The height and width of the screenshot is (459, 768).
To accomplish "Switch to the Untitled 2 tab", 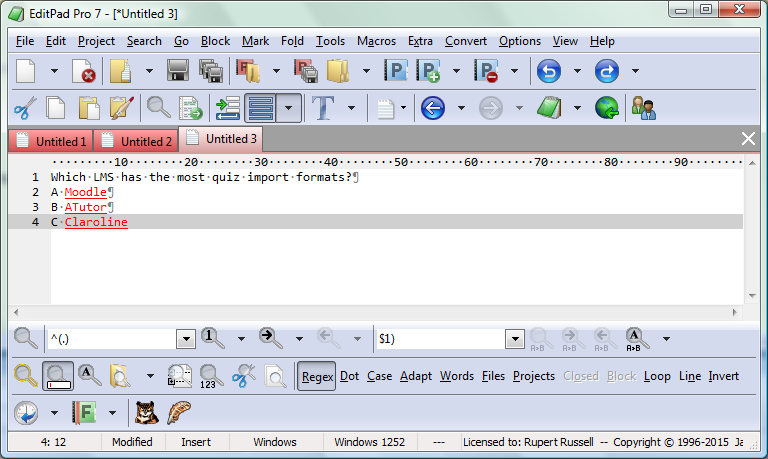I will click(x=135, y=141).
